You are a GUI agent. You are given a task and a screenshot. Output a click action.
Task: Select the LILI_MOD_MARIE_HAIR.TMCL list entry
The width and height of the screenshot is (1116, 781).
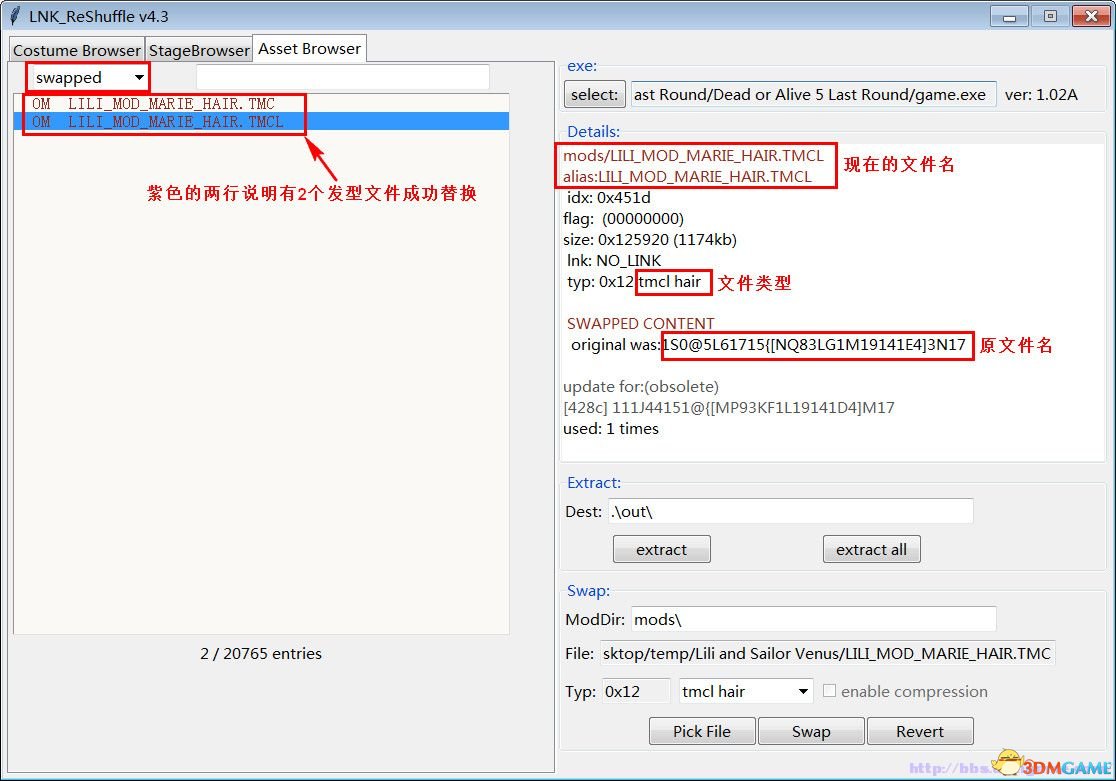pyautogui.click(x=261, y=122)
